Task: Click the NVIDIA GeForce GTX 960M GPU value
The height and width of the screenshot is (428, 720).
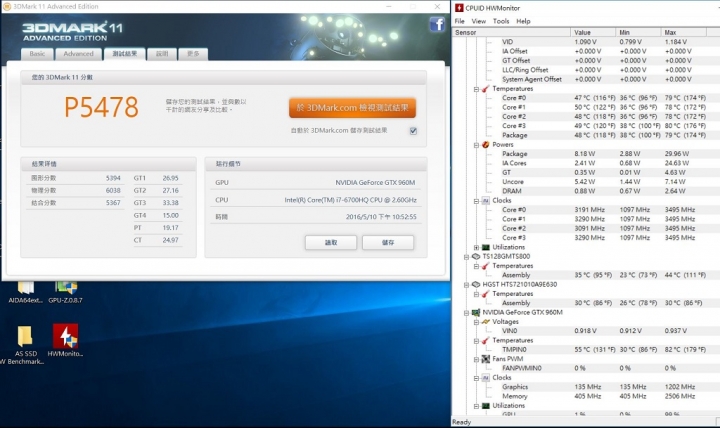Action: (x=375, y=183)
